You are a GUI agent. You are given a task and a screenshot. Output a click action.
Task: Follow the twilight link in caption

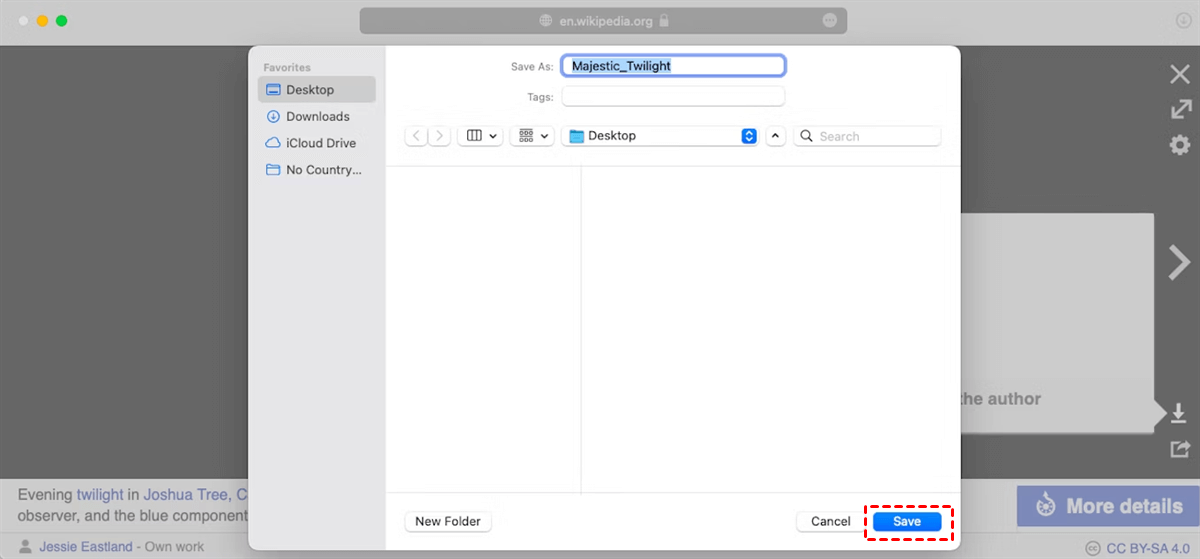(100, 494)
